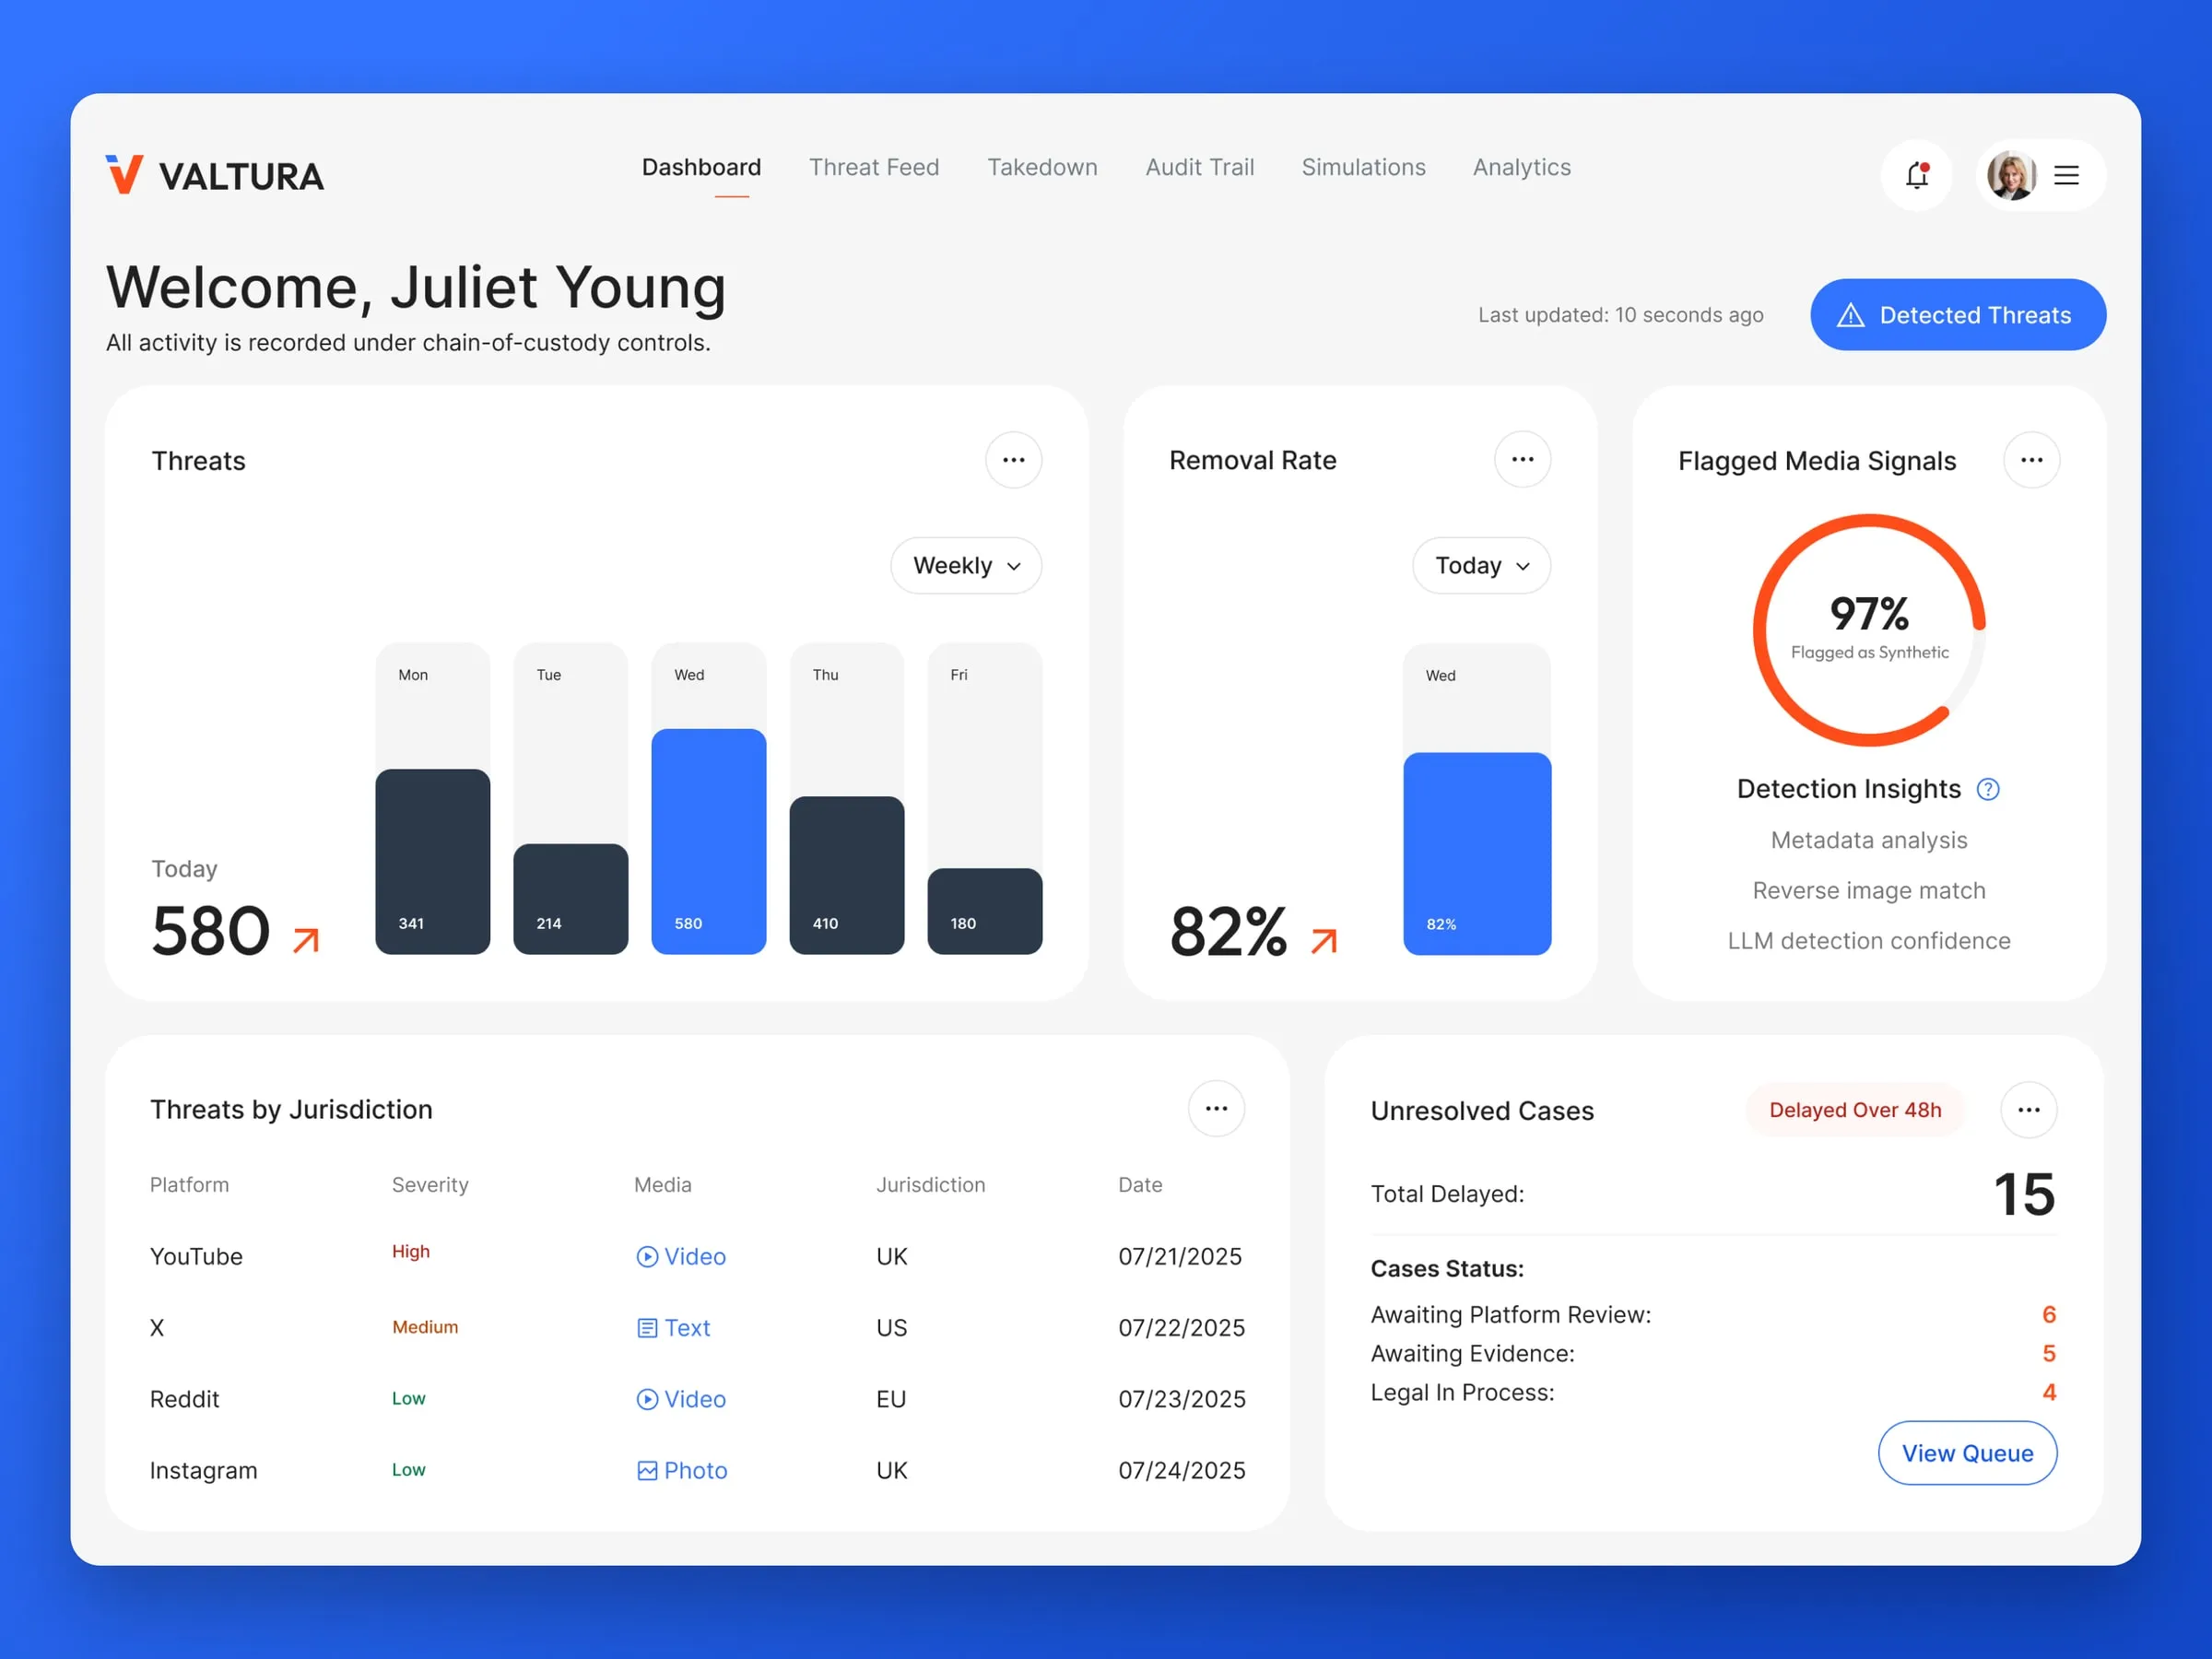The image size is (2212, 1659).
Task: Switch to the Dashboard tab
Action: pos(701,167)
